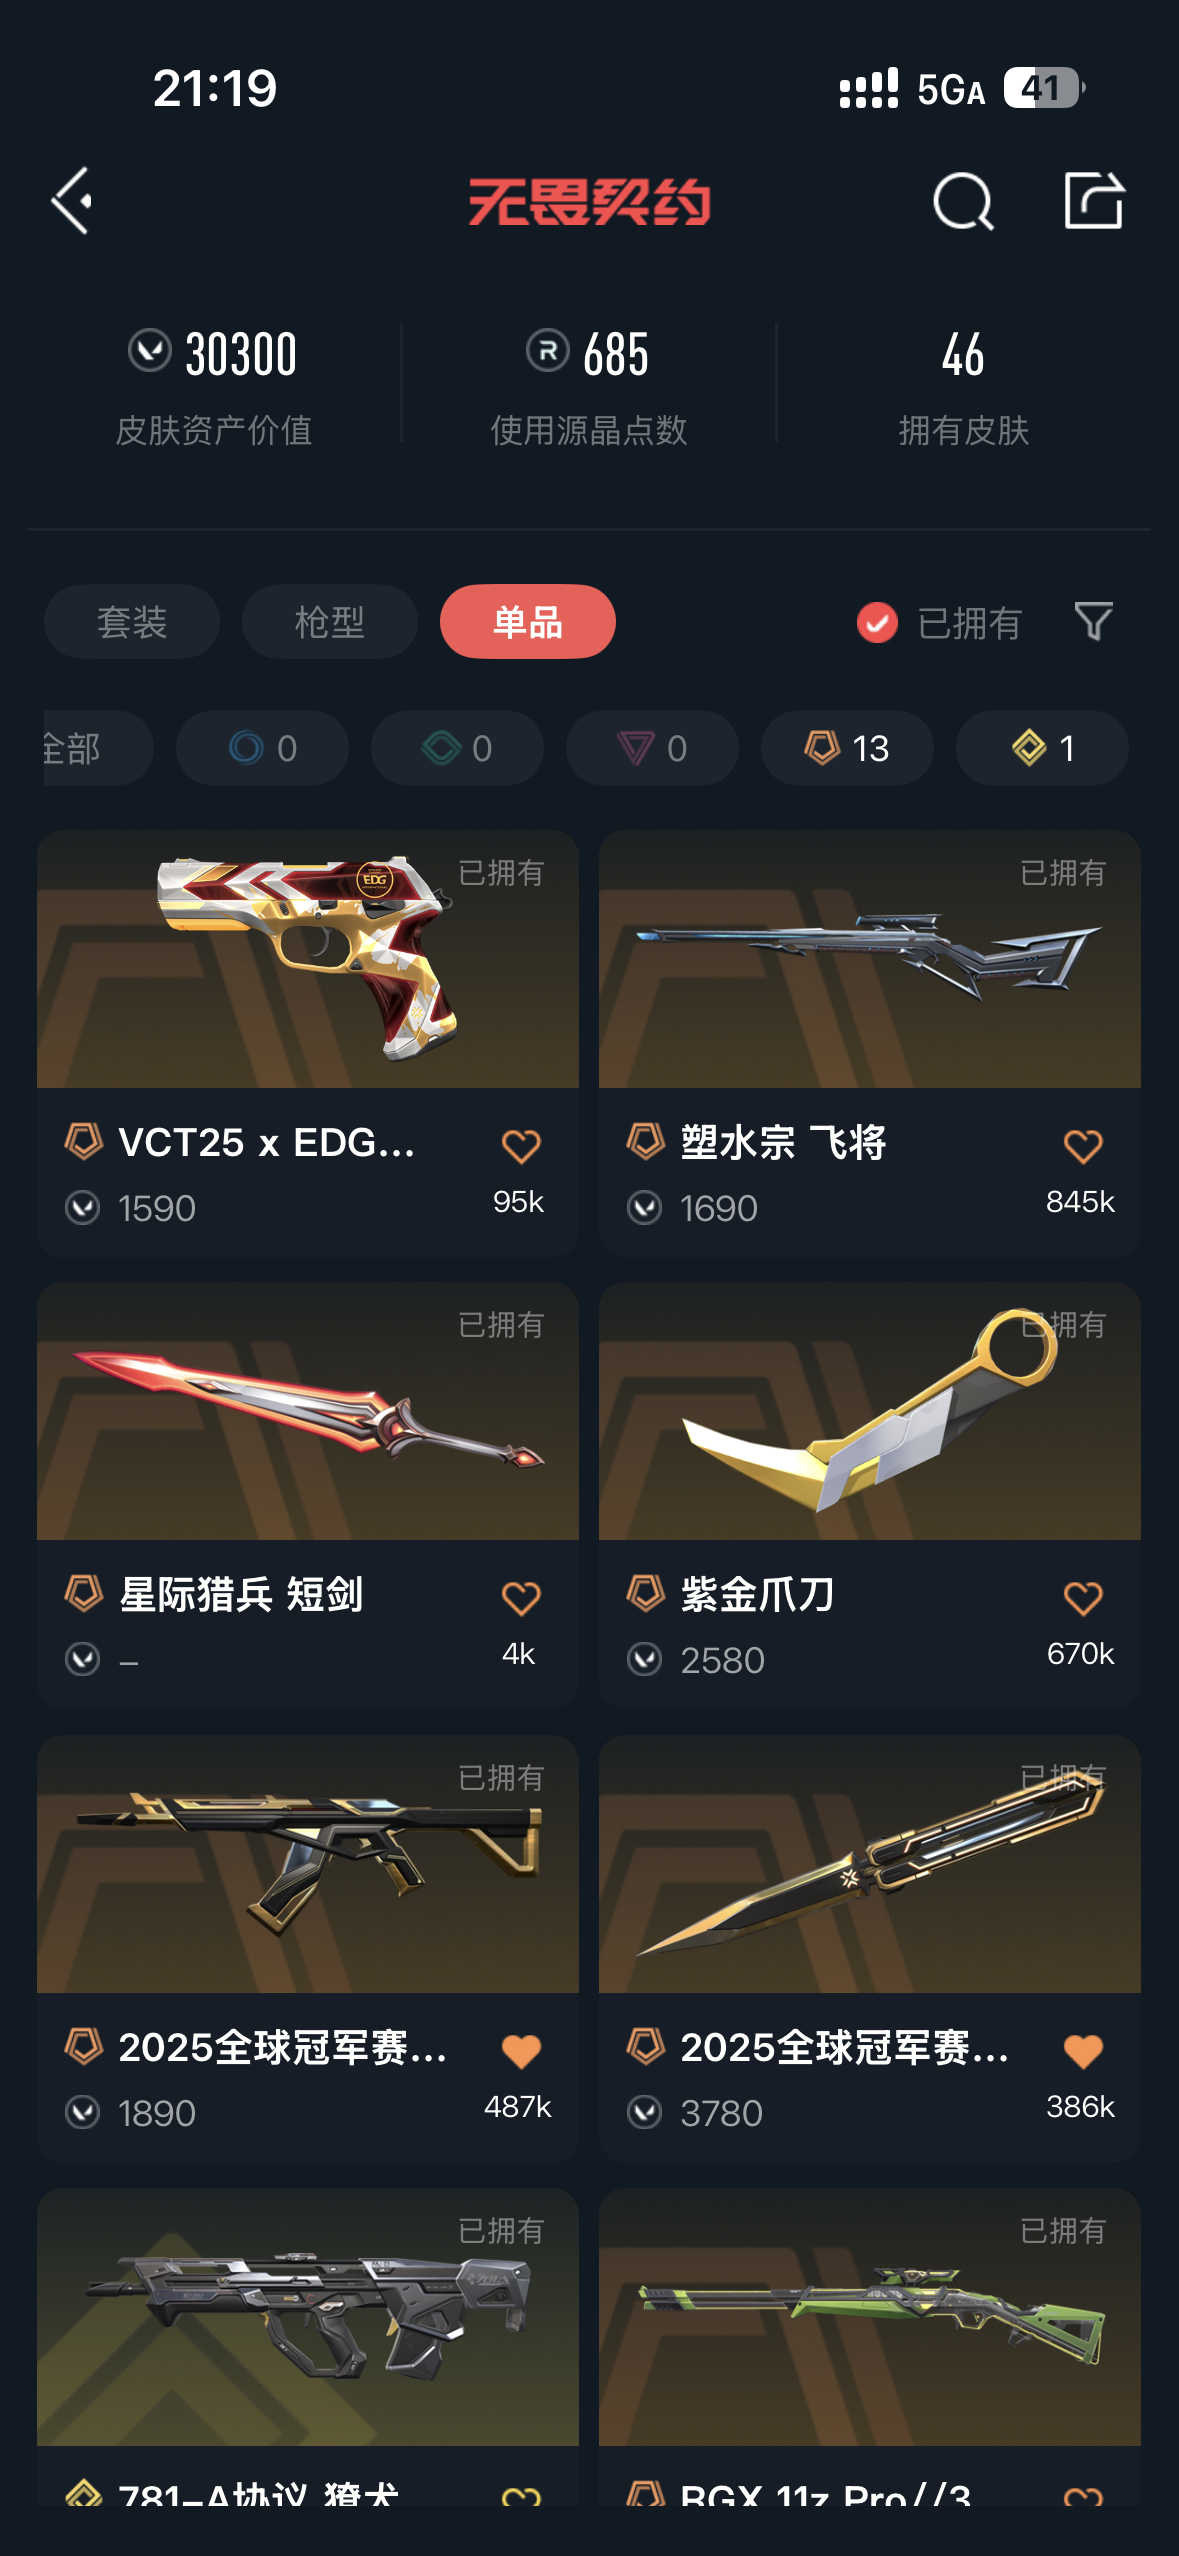Filter by orange tier showing 13
The height and width of the screenshot is (2556, 1179).
[x=847, y=748]
